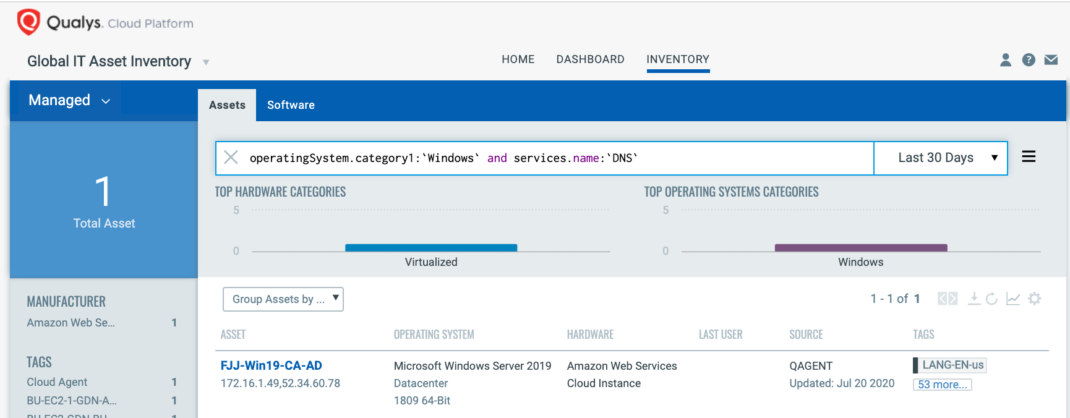Click the 53 more tags link

942,385
